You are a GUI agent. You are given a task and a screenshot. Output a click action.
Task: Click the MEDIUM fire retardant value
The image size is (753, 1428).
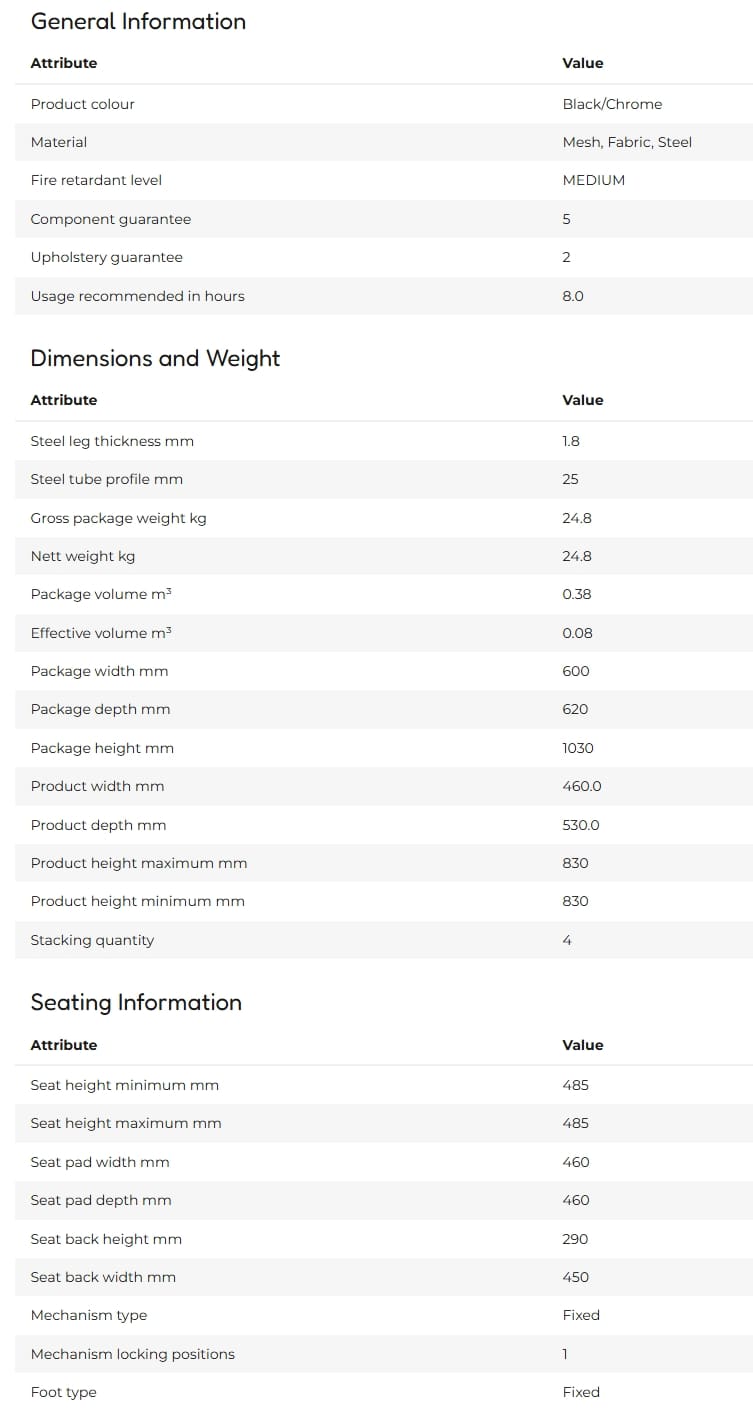pyautogui.click(x=594, y=181)
